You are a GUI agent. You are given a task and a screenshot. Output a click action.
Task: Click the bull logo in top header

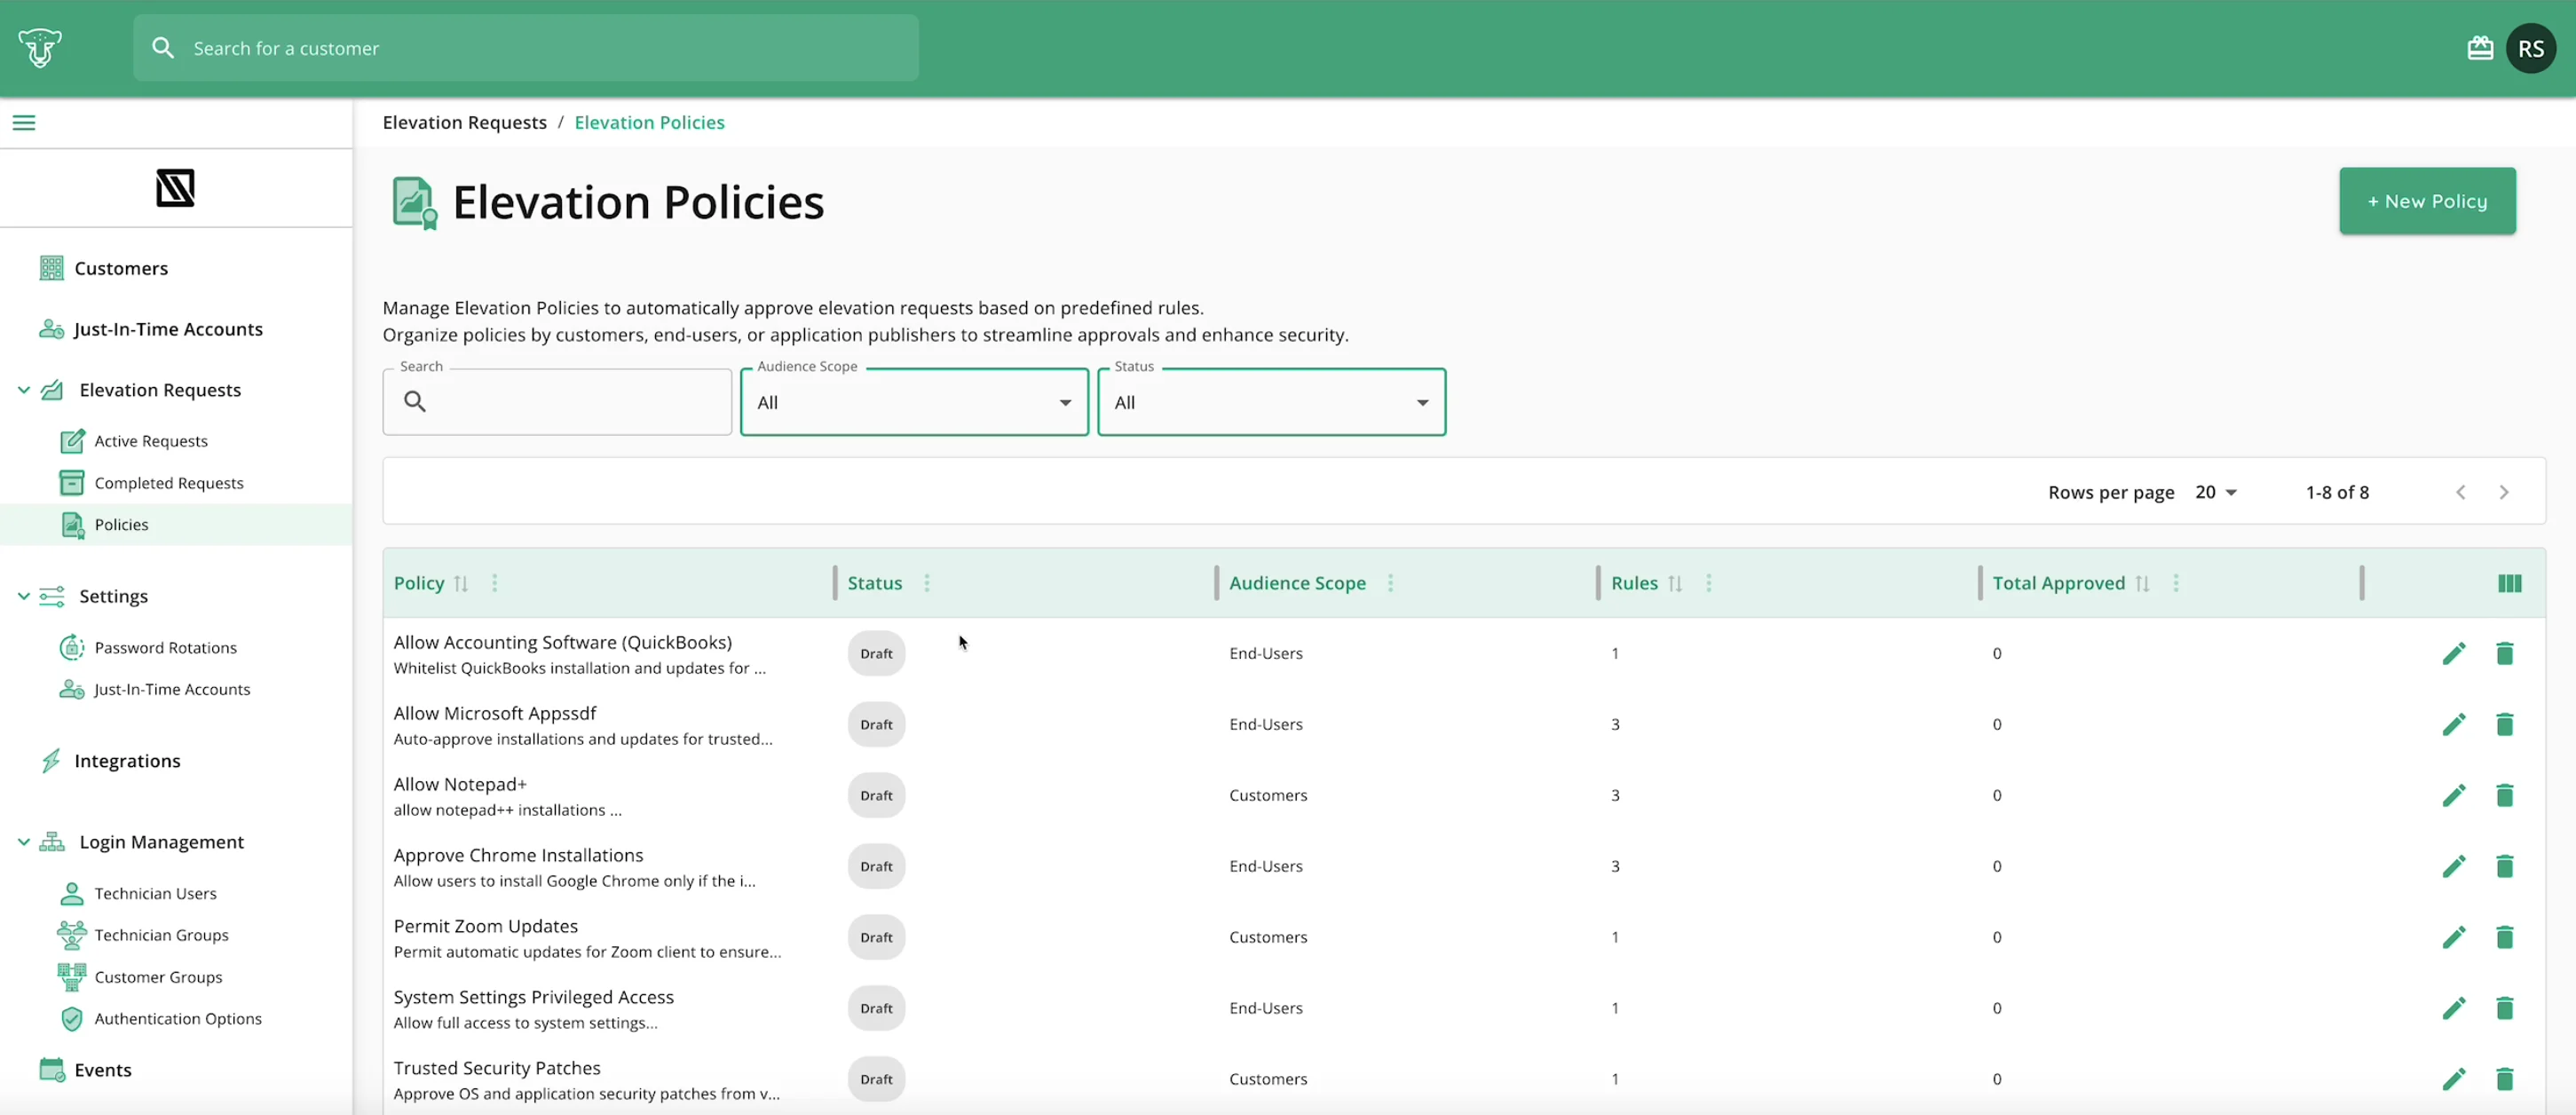point(40,47)
